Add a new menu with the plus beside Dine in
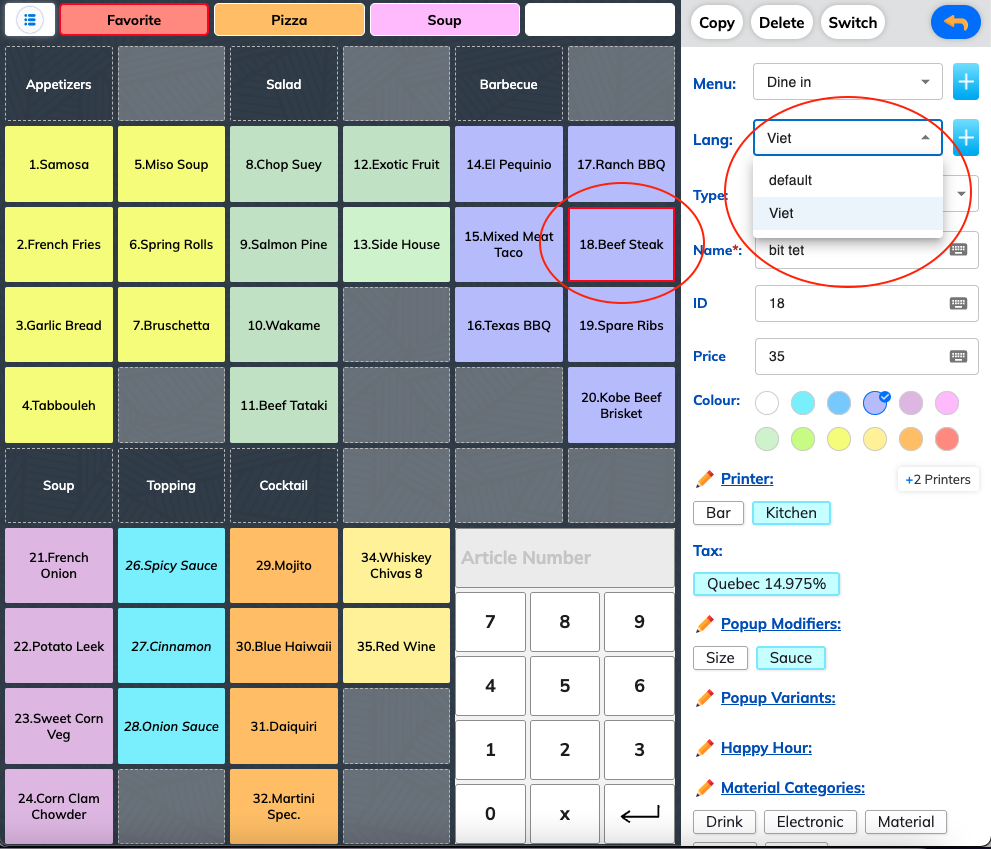This screenshot has width=991, height=849. pos(966,82)
